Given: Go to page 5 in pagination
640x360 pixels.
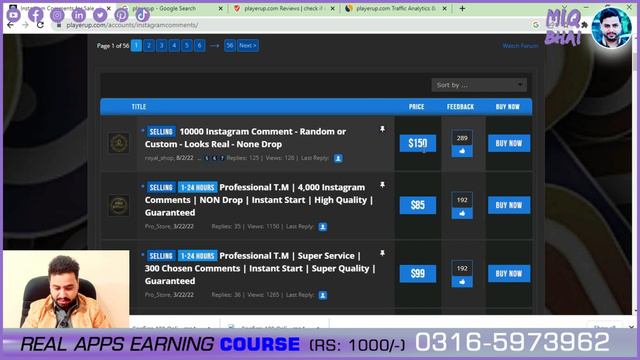Looking at the screenshot, I should [x=187, y=45].
